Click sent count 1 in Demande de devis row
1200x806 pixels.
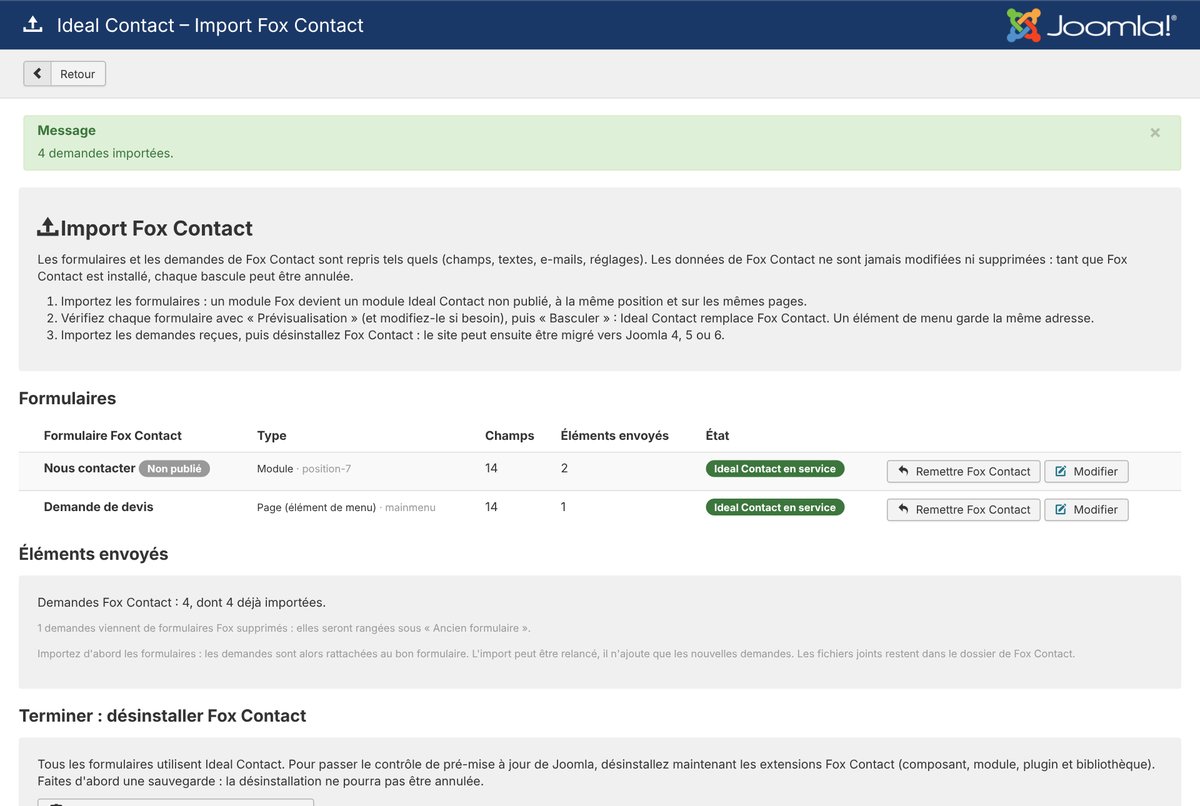pos(564,507)
